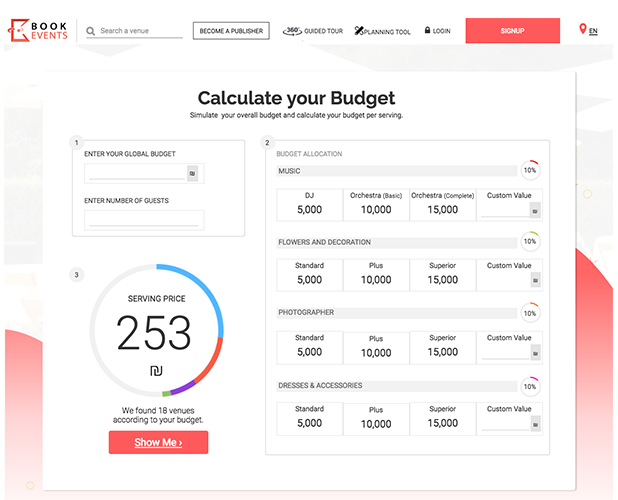This screenshot has width=618, height=500.
Task: Select Dresses Plus 10,000 option
Action: (x=376, y=419)
